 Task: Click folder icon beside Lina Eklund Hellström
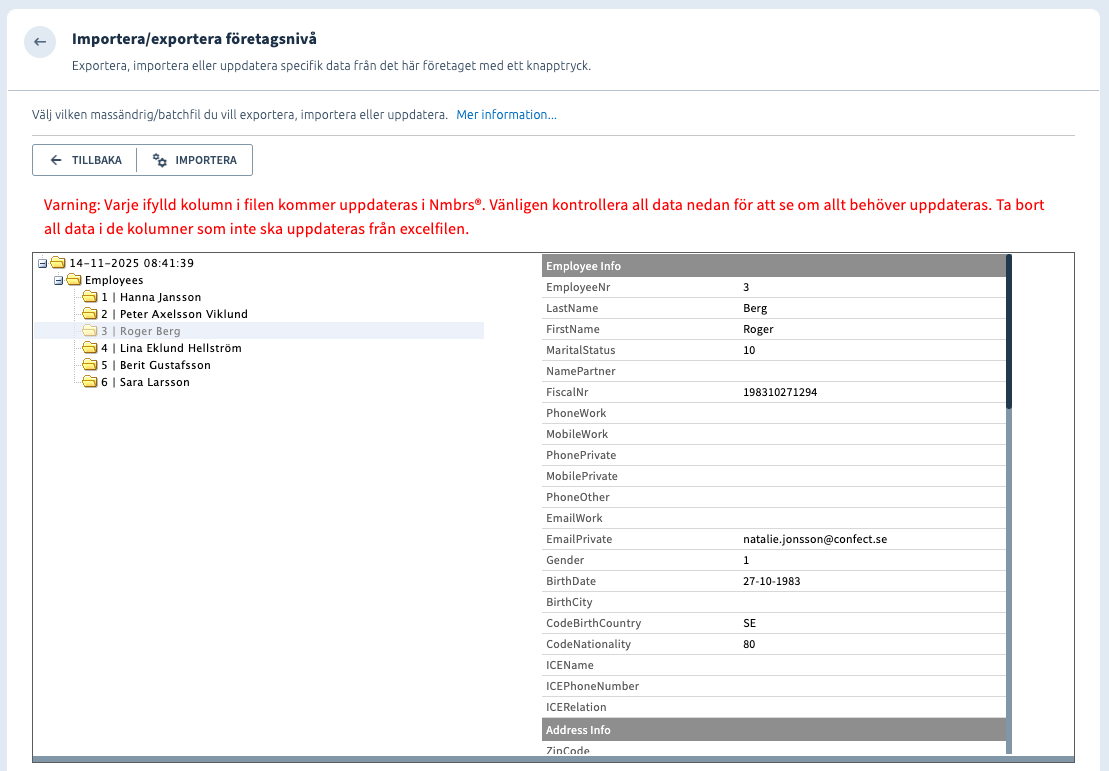(90, 348)
